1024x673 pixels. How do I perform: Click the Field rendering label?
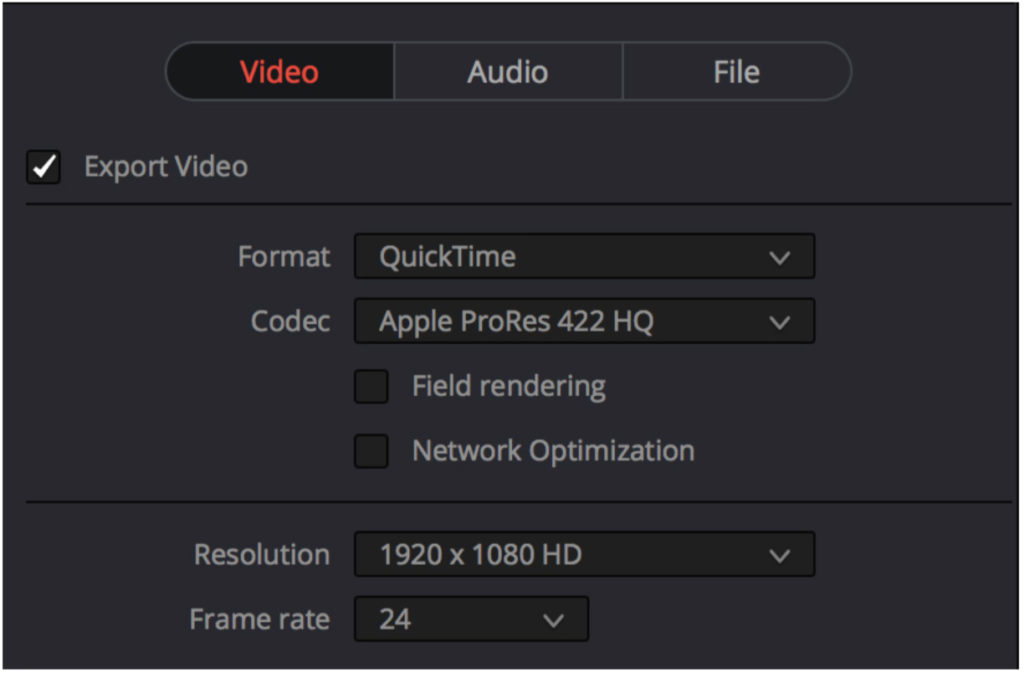pyautogui.click(x=509, y=386)
